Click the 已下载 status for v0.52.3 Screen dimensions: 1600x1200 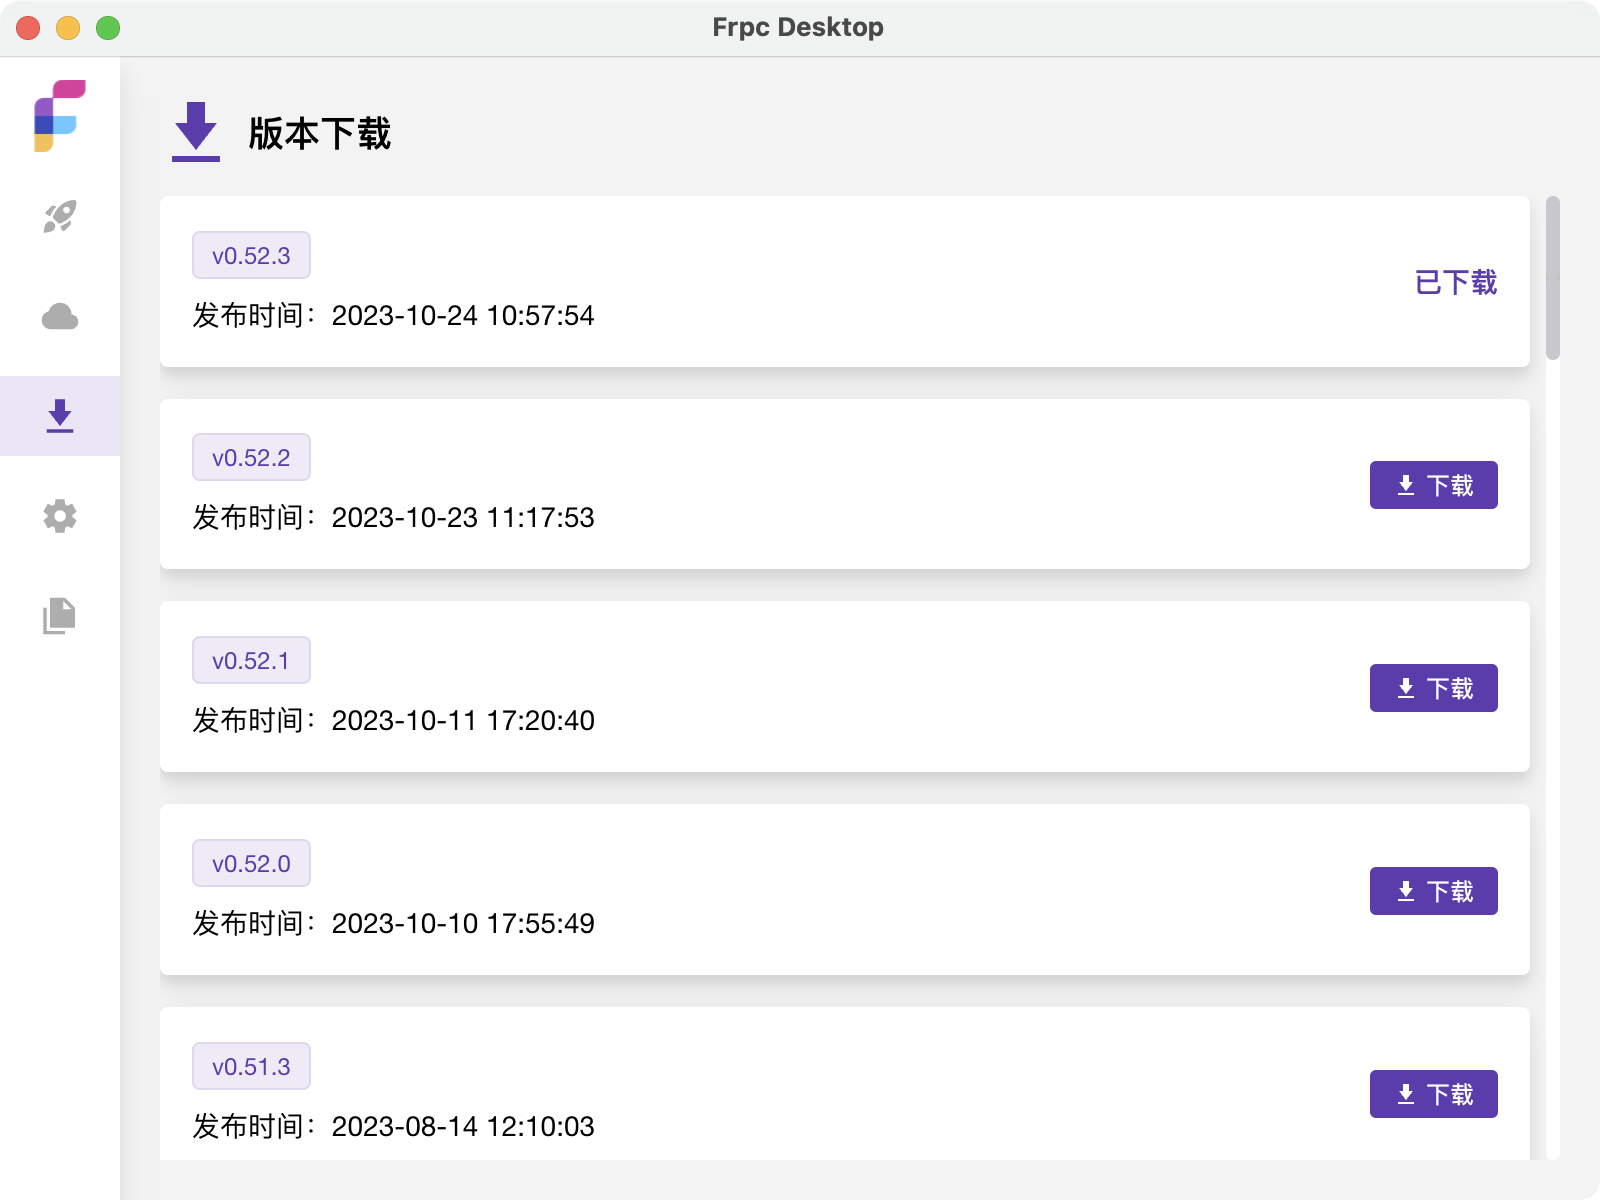pos(1456,282)
